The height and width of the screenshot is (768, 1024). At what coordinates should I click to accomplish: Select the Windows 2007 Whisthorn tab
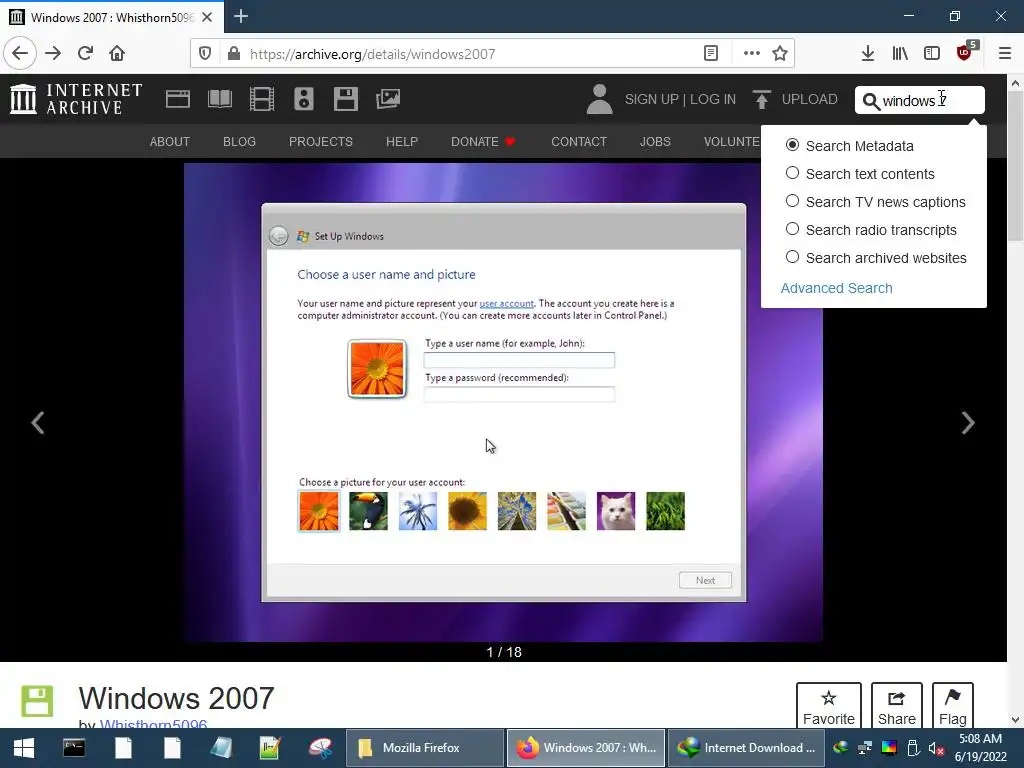(x=111, y=17)
